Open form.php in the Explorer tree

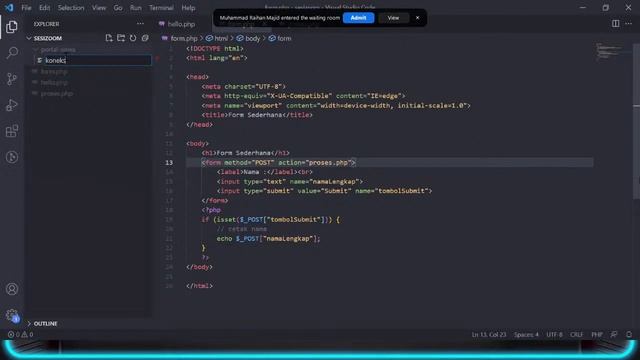tap(54, 71)
